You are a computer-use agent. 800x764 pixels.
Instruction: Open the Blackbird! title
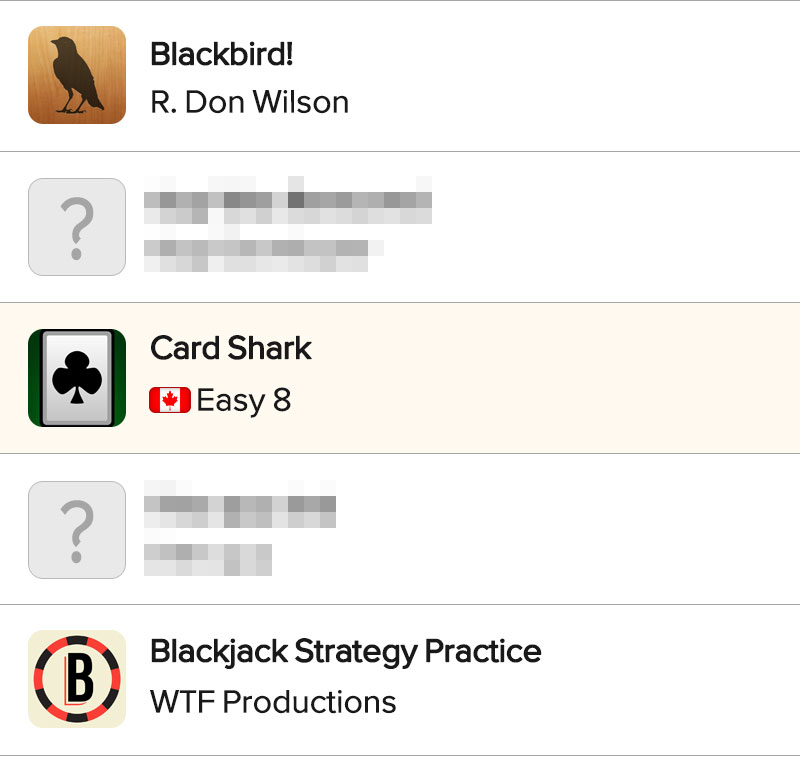222,54
